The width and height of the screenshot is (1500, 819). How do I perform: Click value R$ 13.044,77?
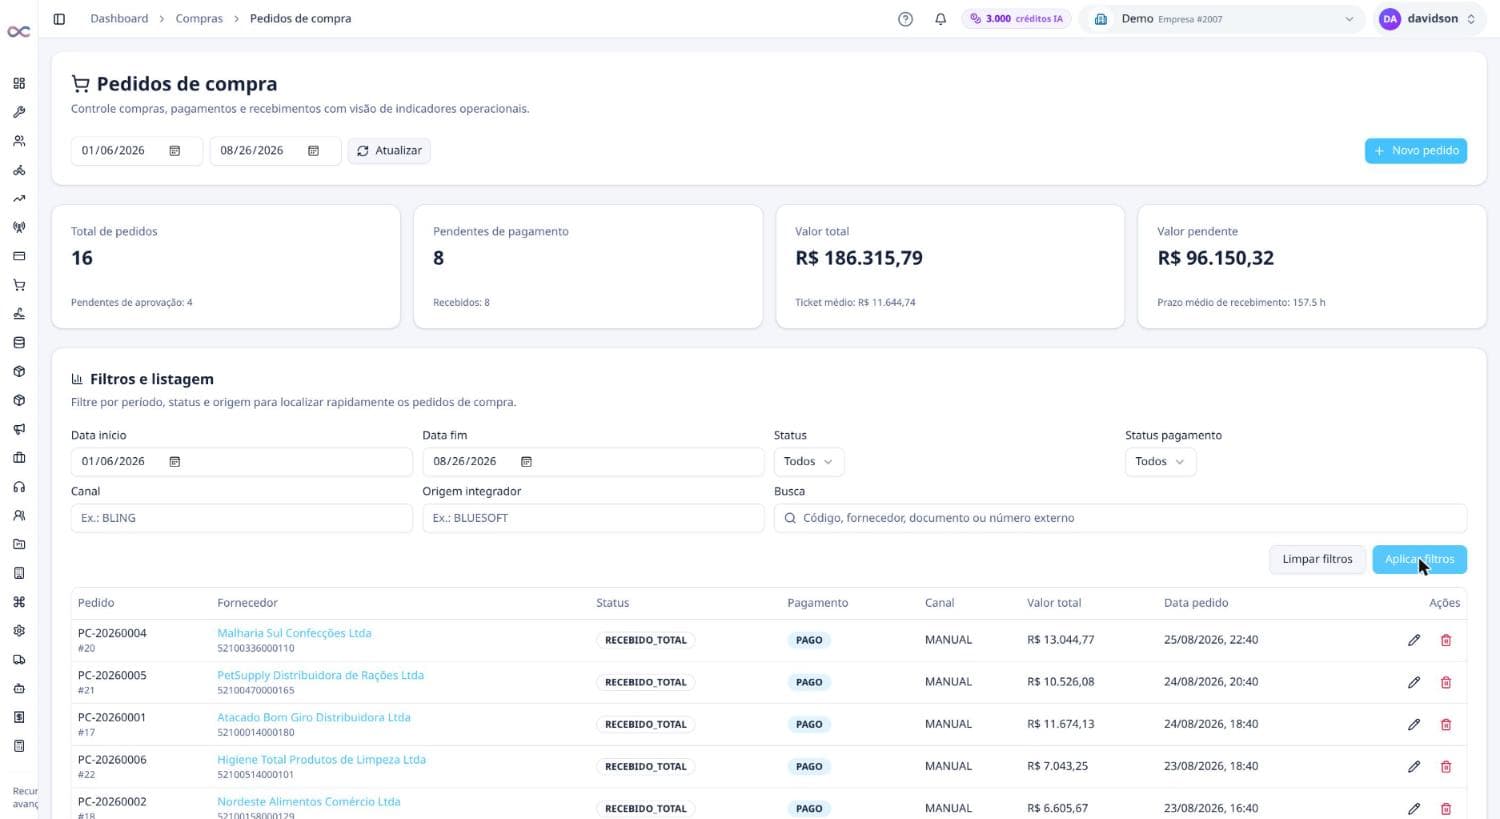point(1060,640)
